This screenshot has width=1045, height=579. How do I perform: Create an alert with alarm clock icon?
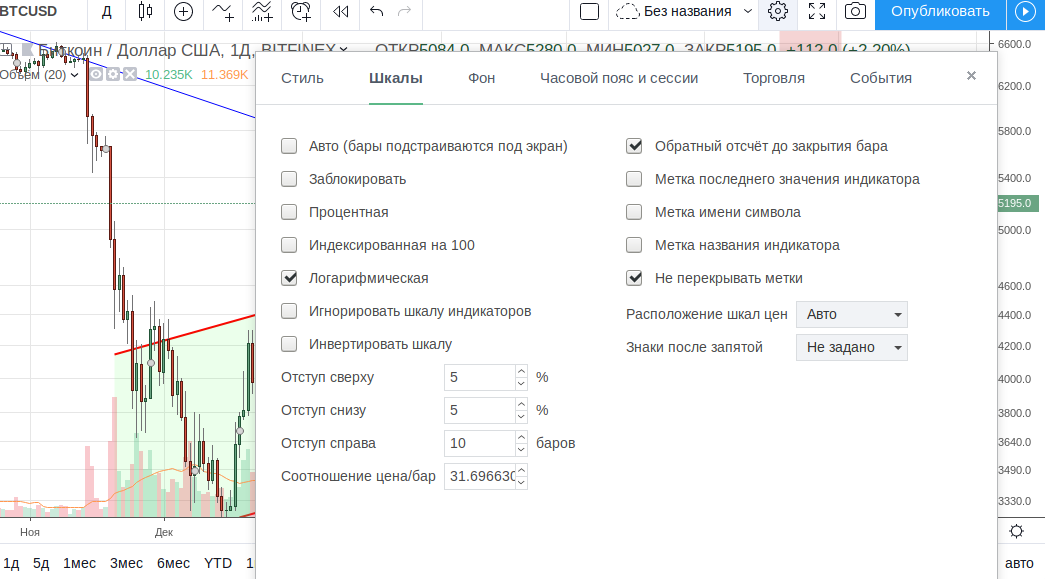300,12
